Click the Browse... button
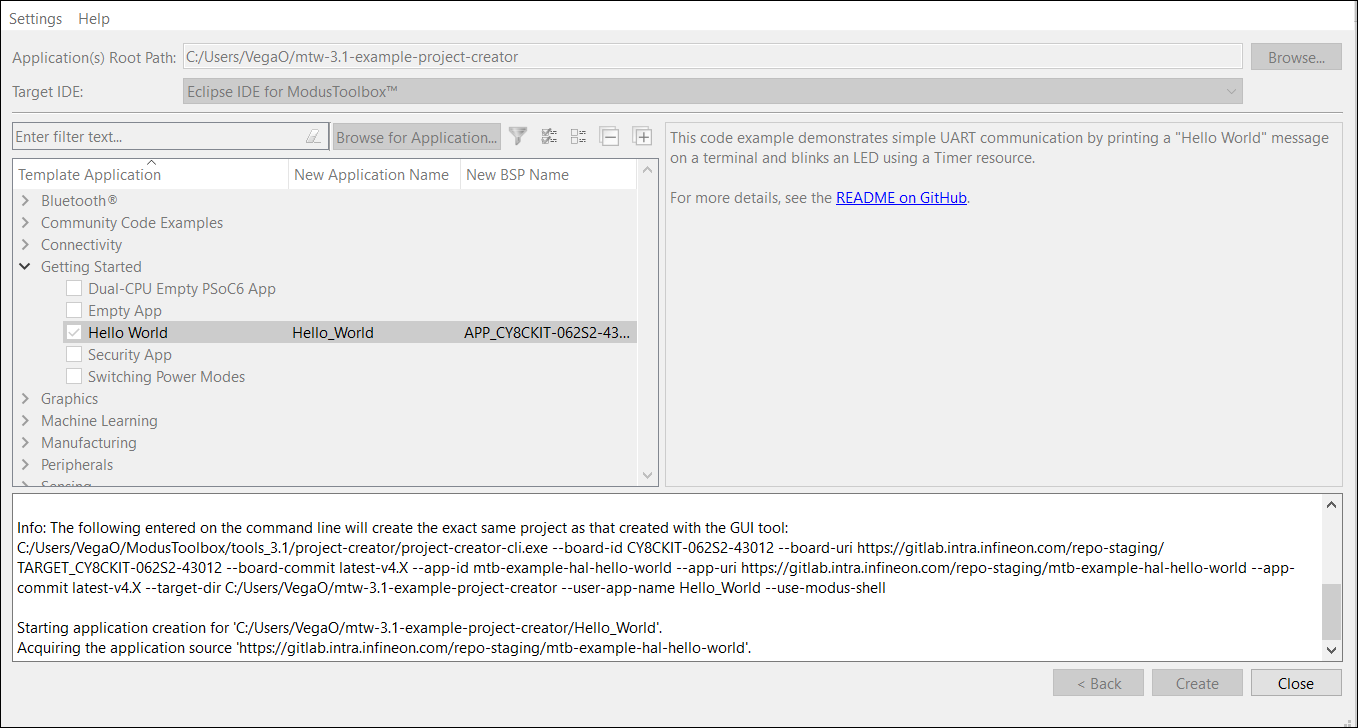The image size is (1358, 728). click(x=1296, y=57)
